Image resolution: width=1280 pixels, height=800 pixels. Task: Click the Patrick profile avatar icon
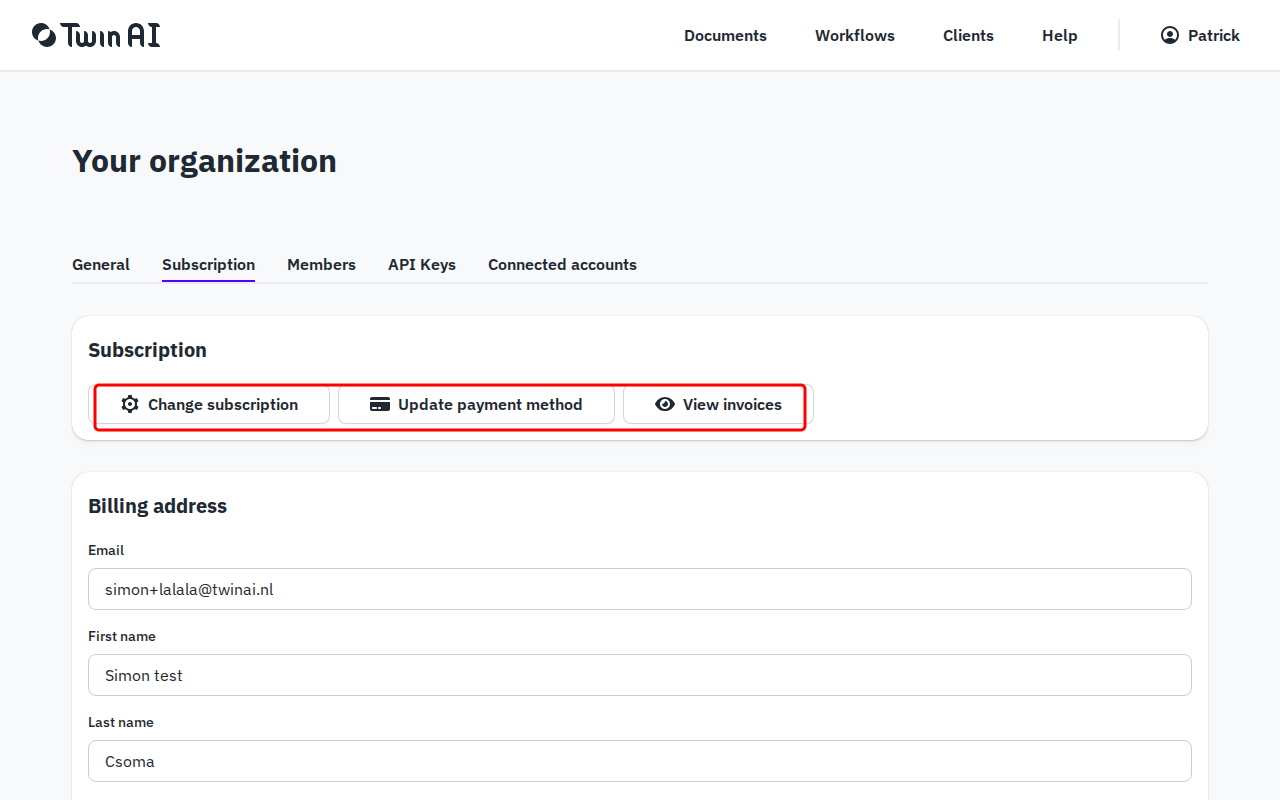1169,34
